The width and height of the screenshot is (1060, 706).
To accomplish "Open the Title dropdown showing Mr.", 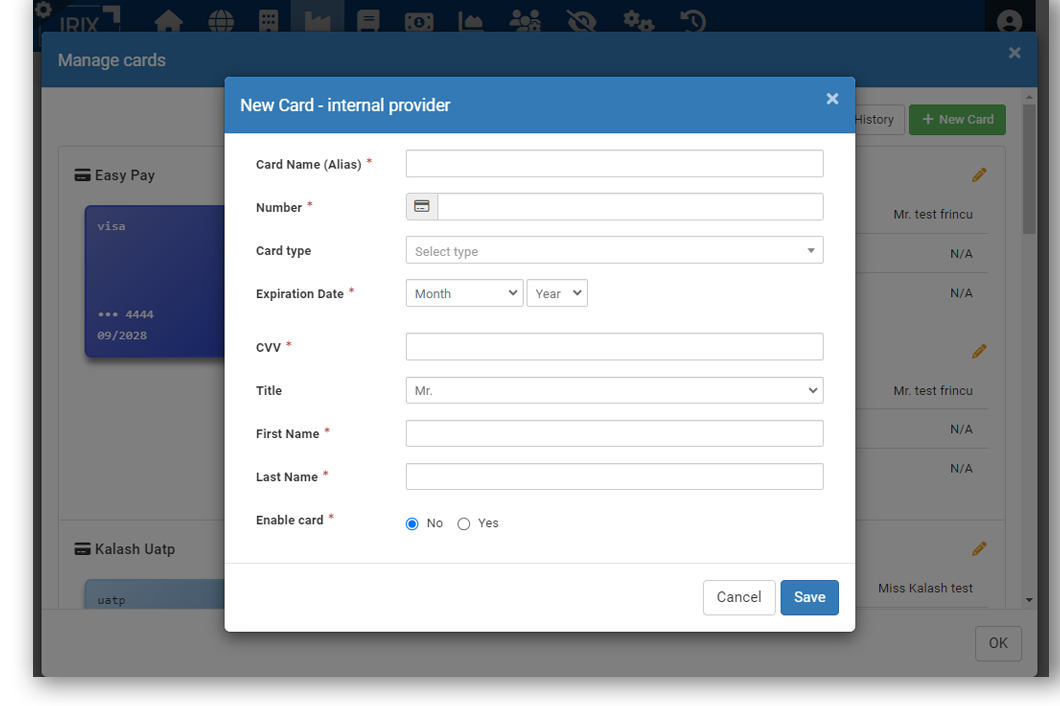I will click(614, 390).
